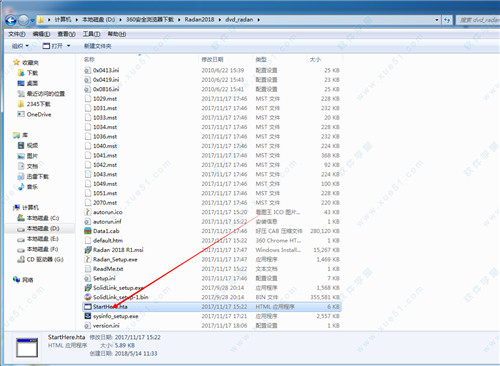
Task: Open the 组织 dropdown in the toolbar
Action: 20,46
